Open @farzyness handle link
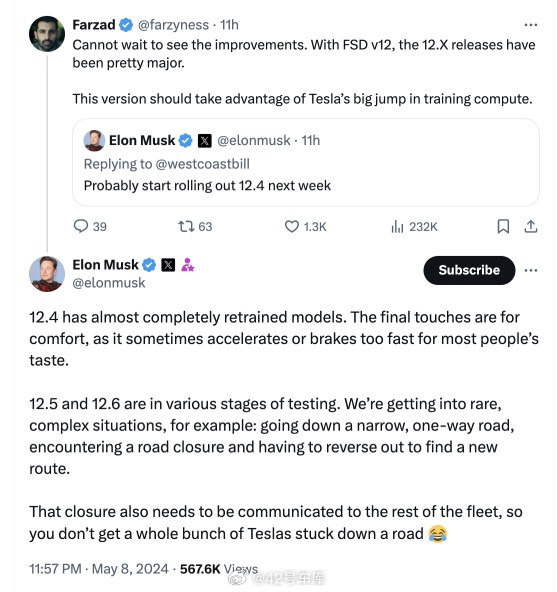557x592 pixels. click(173, 25)
